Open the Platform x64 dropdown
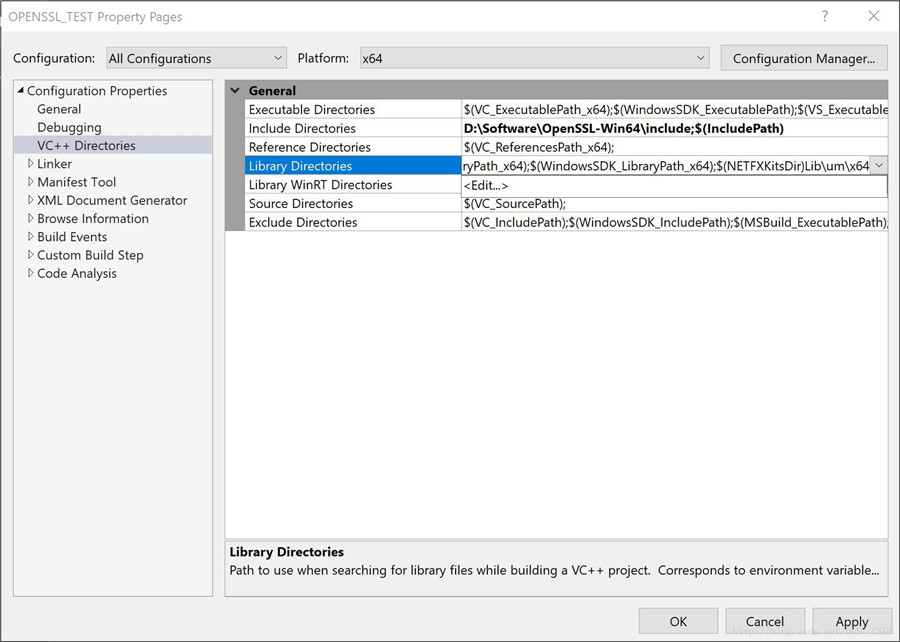 click(534, 58)
